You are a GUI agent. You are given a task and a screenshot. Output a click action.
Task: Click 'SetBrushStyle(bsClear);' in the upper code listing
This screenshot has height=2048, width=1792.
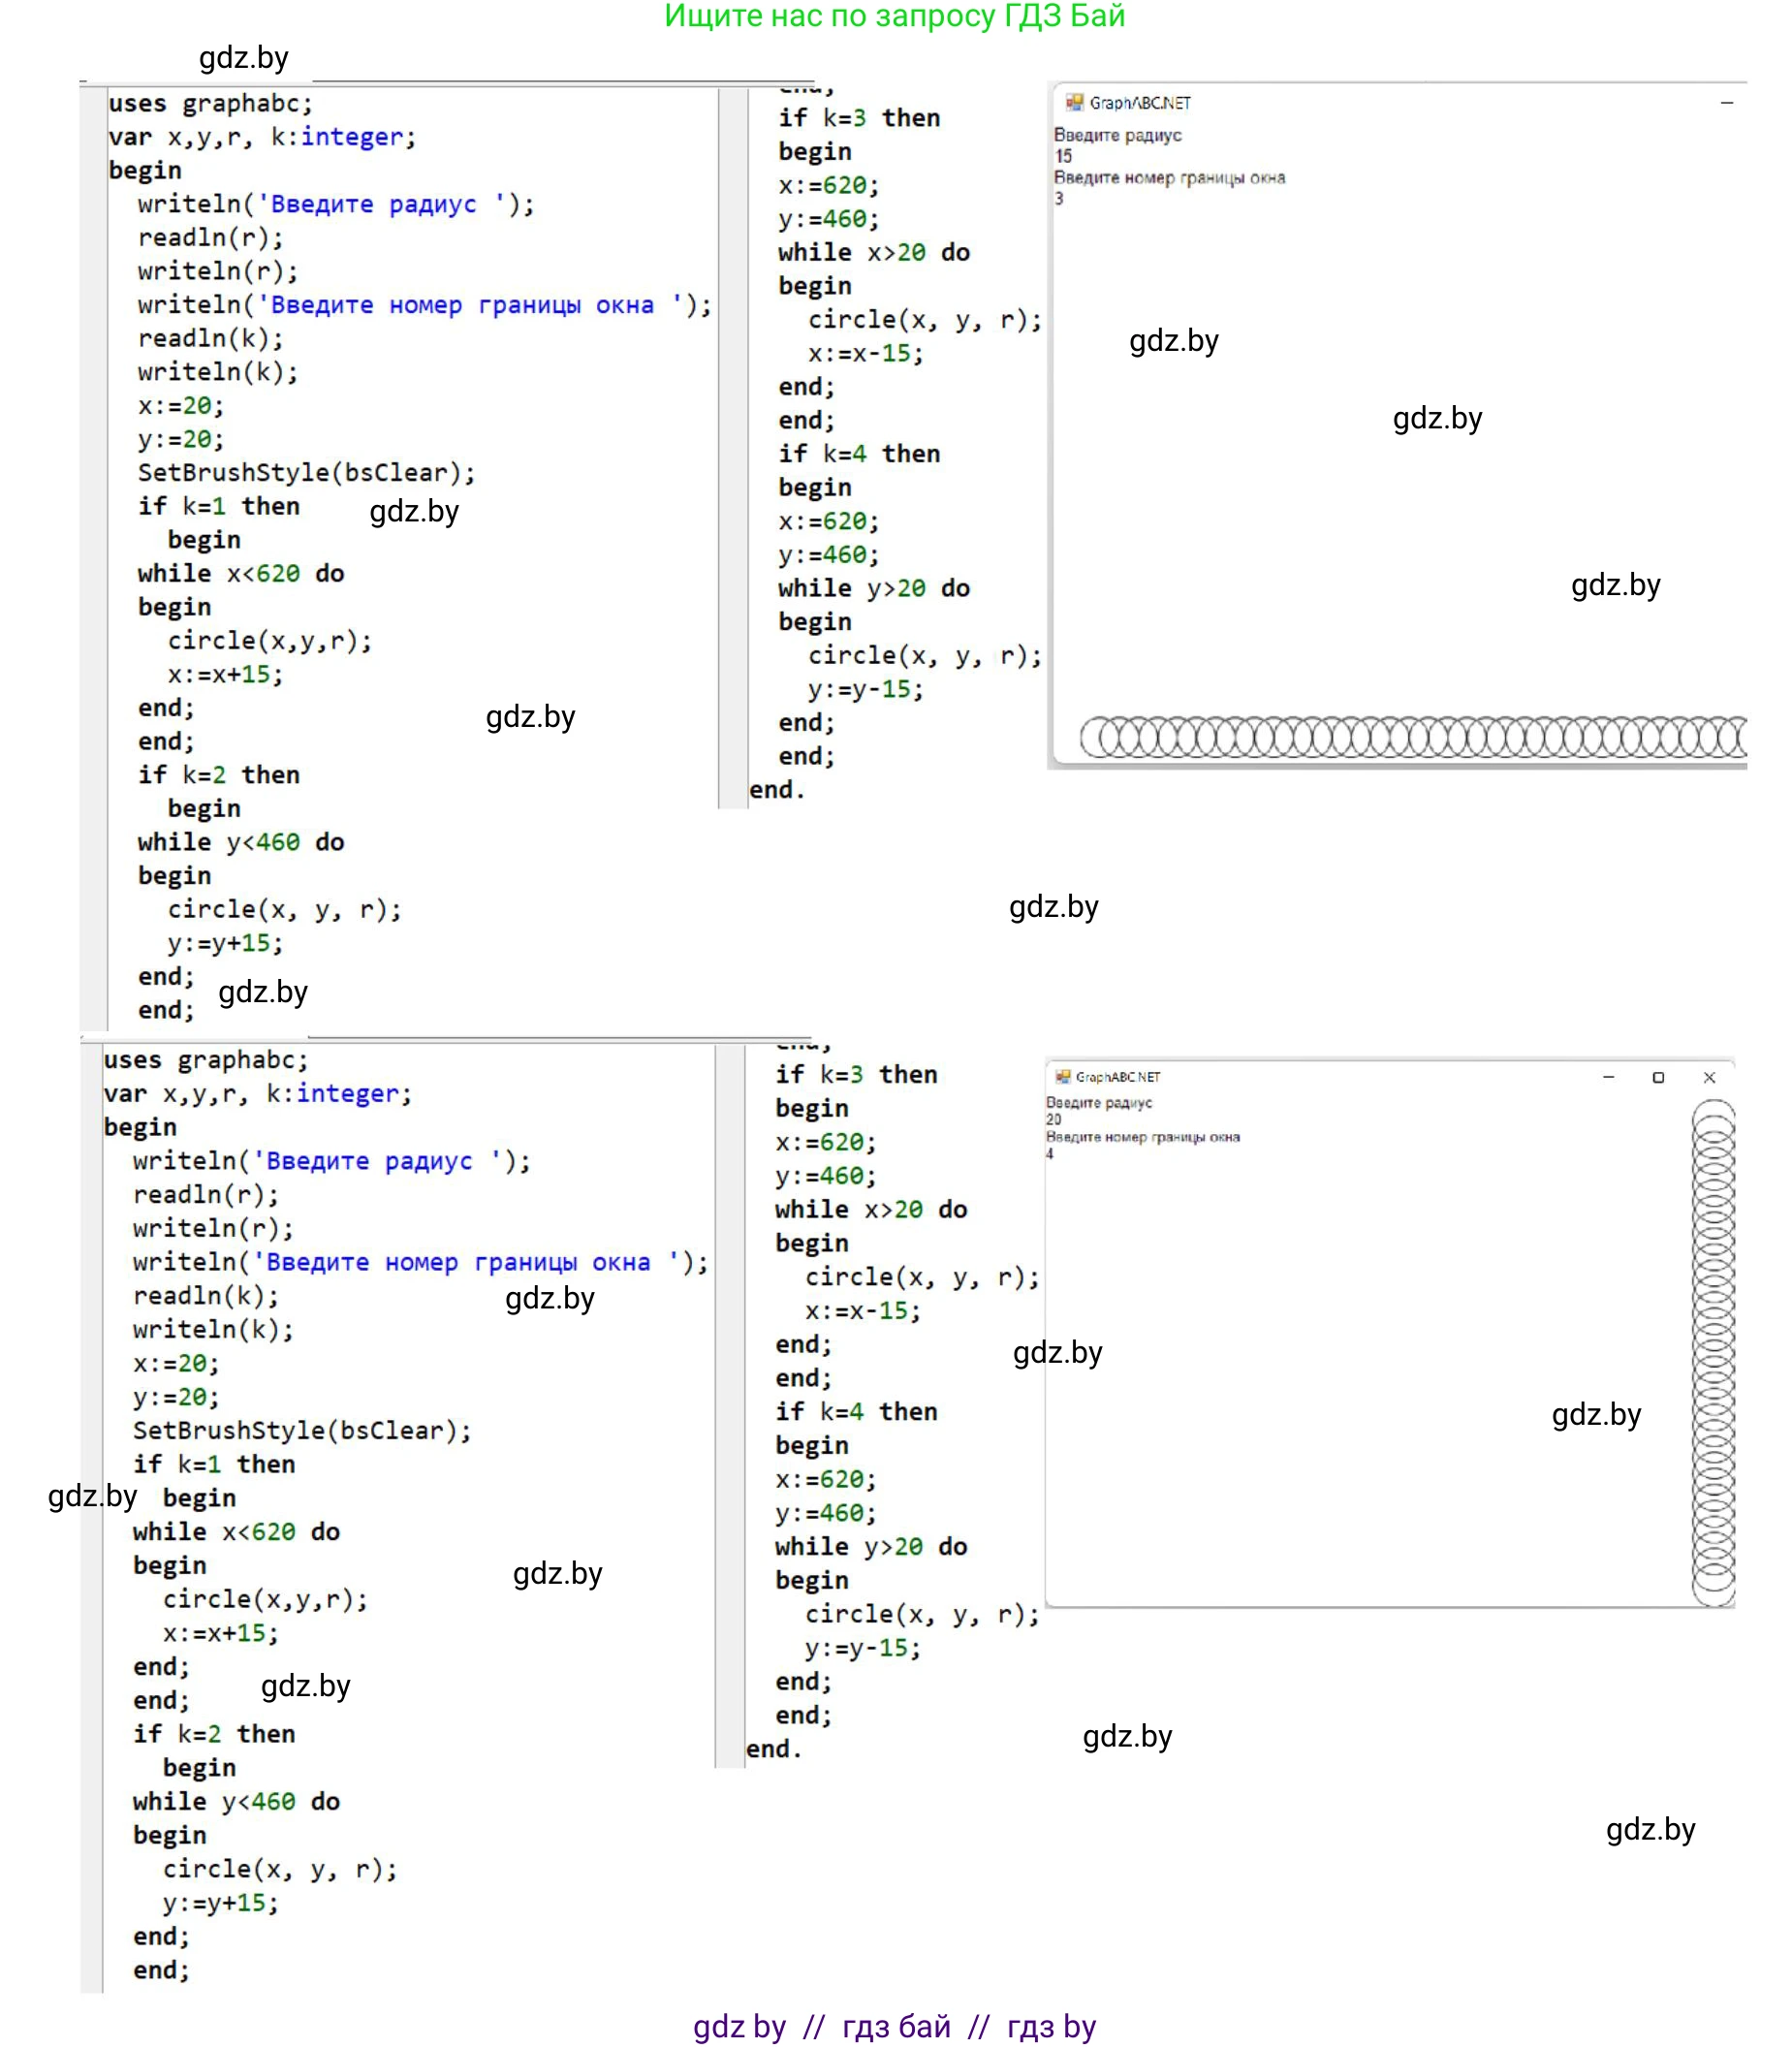coord(306,473)
